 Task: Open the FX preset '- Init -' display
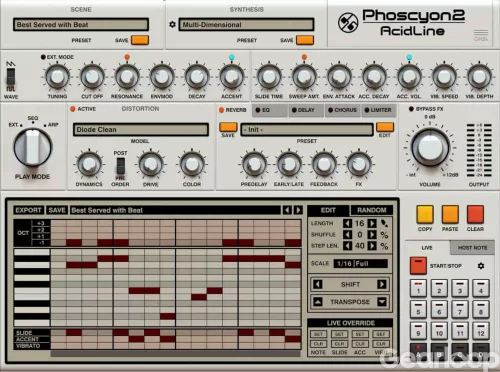(307, 130)
